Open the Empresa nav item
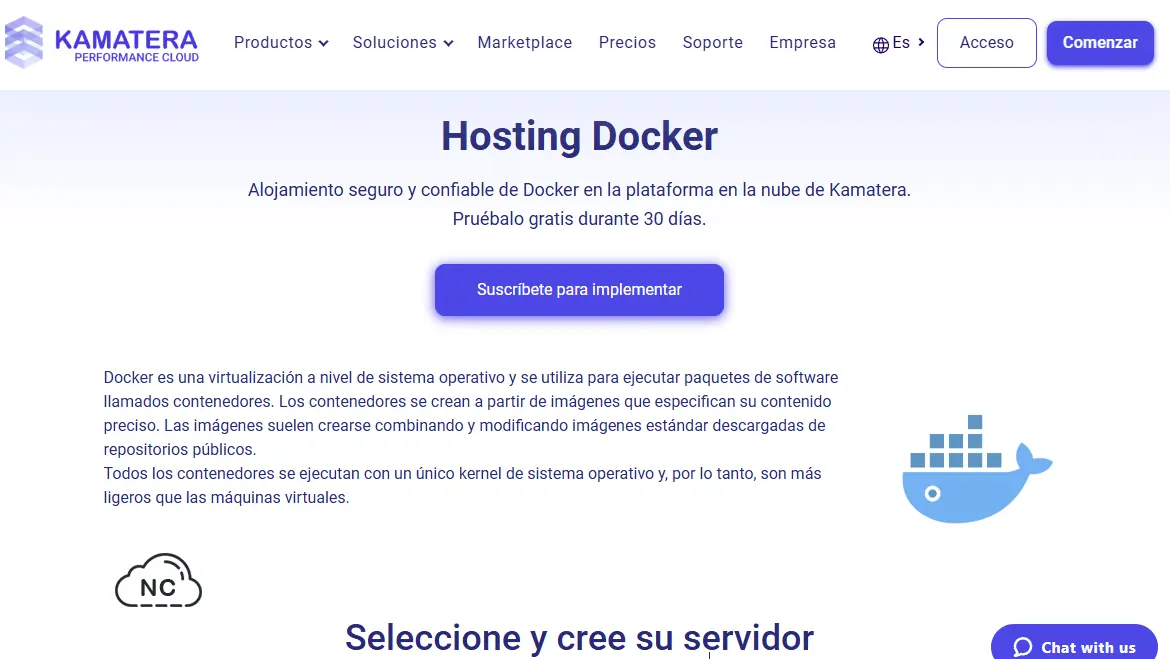The height and width of the screenshot is (659, 1170). click(x=802, y=43)
